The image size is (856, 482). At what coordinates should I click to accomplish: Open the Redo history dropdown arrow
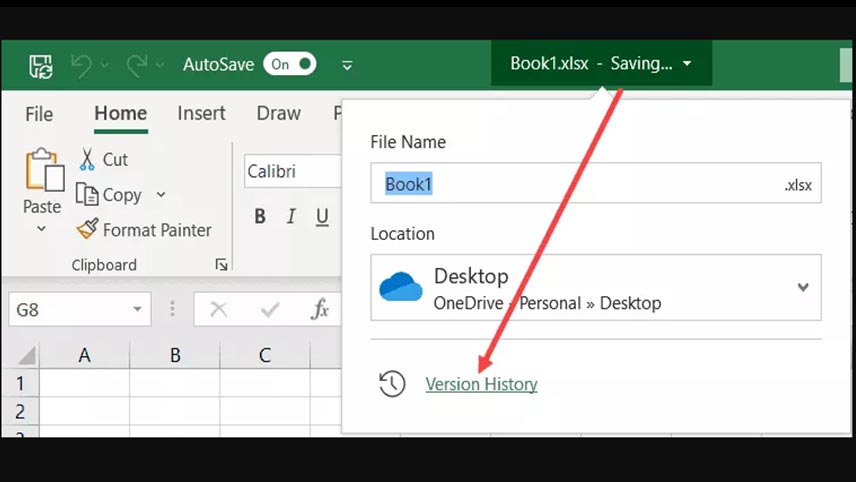pyautogui.click(x=160, y=66)
